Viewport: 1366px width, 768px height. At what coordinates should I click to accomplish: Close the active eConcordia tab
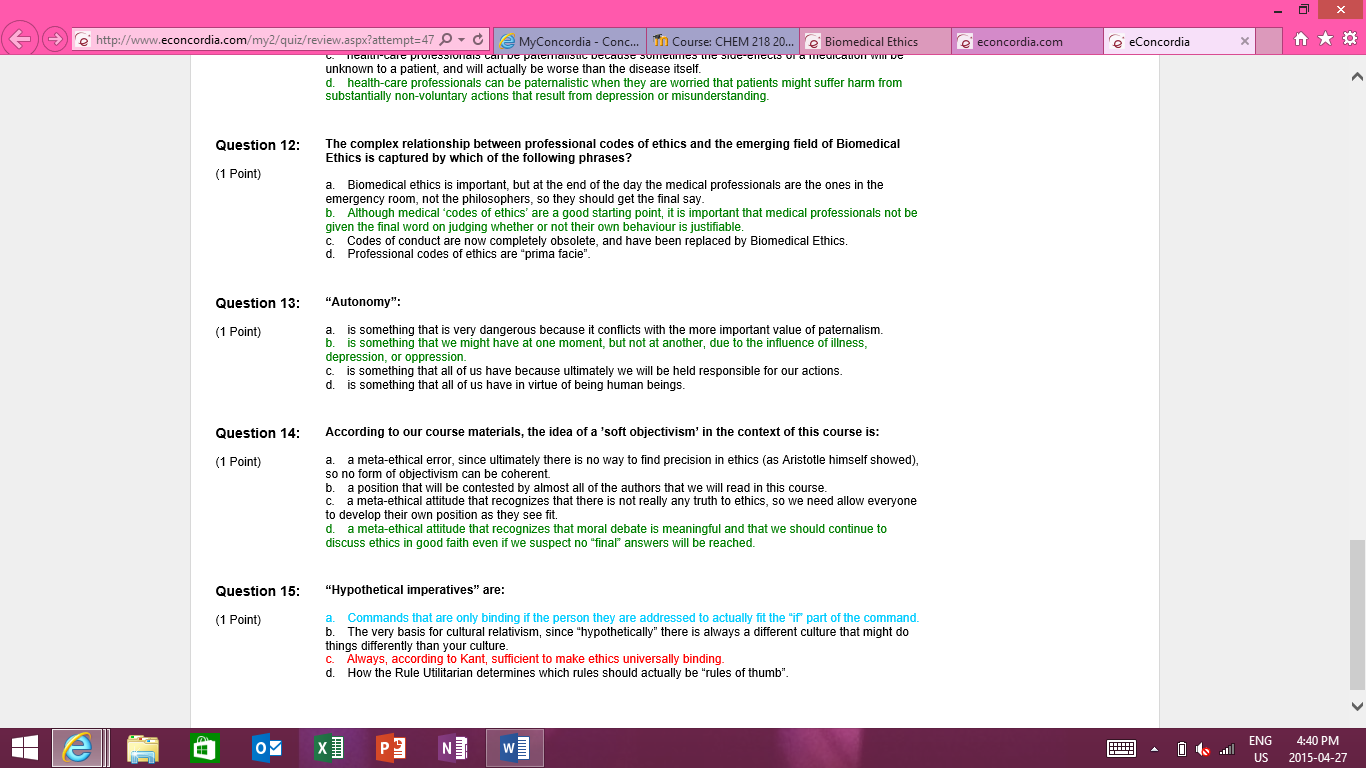click(1245, 41)
